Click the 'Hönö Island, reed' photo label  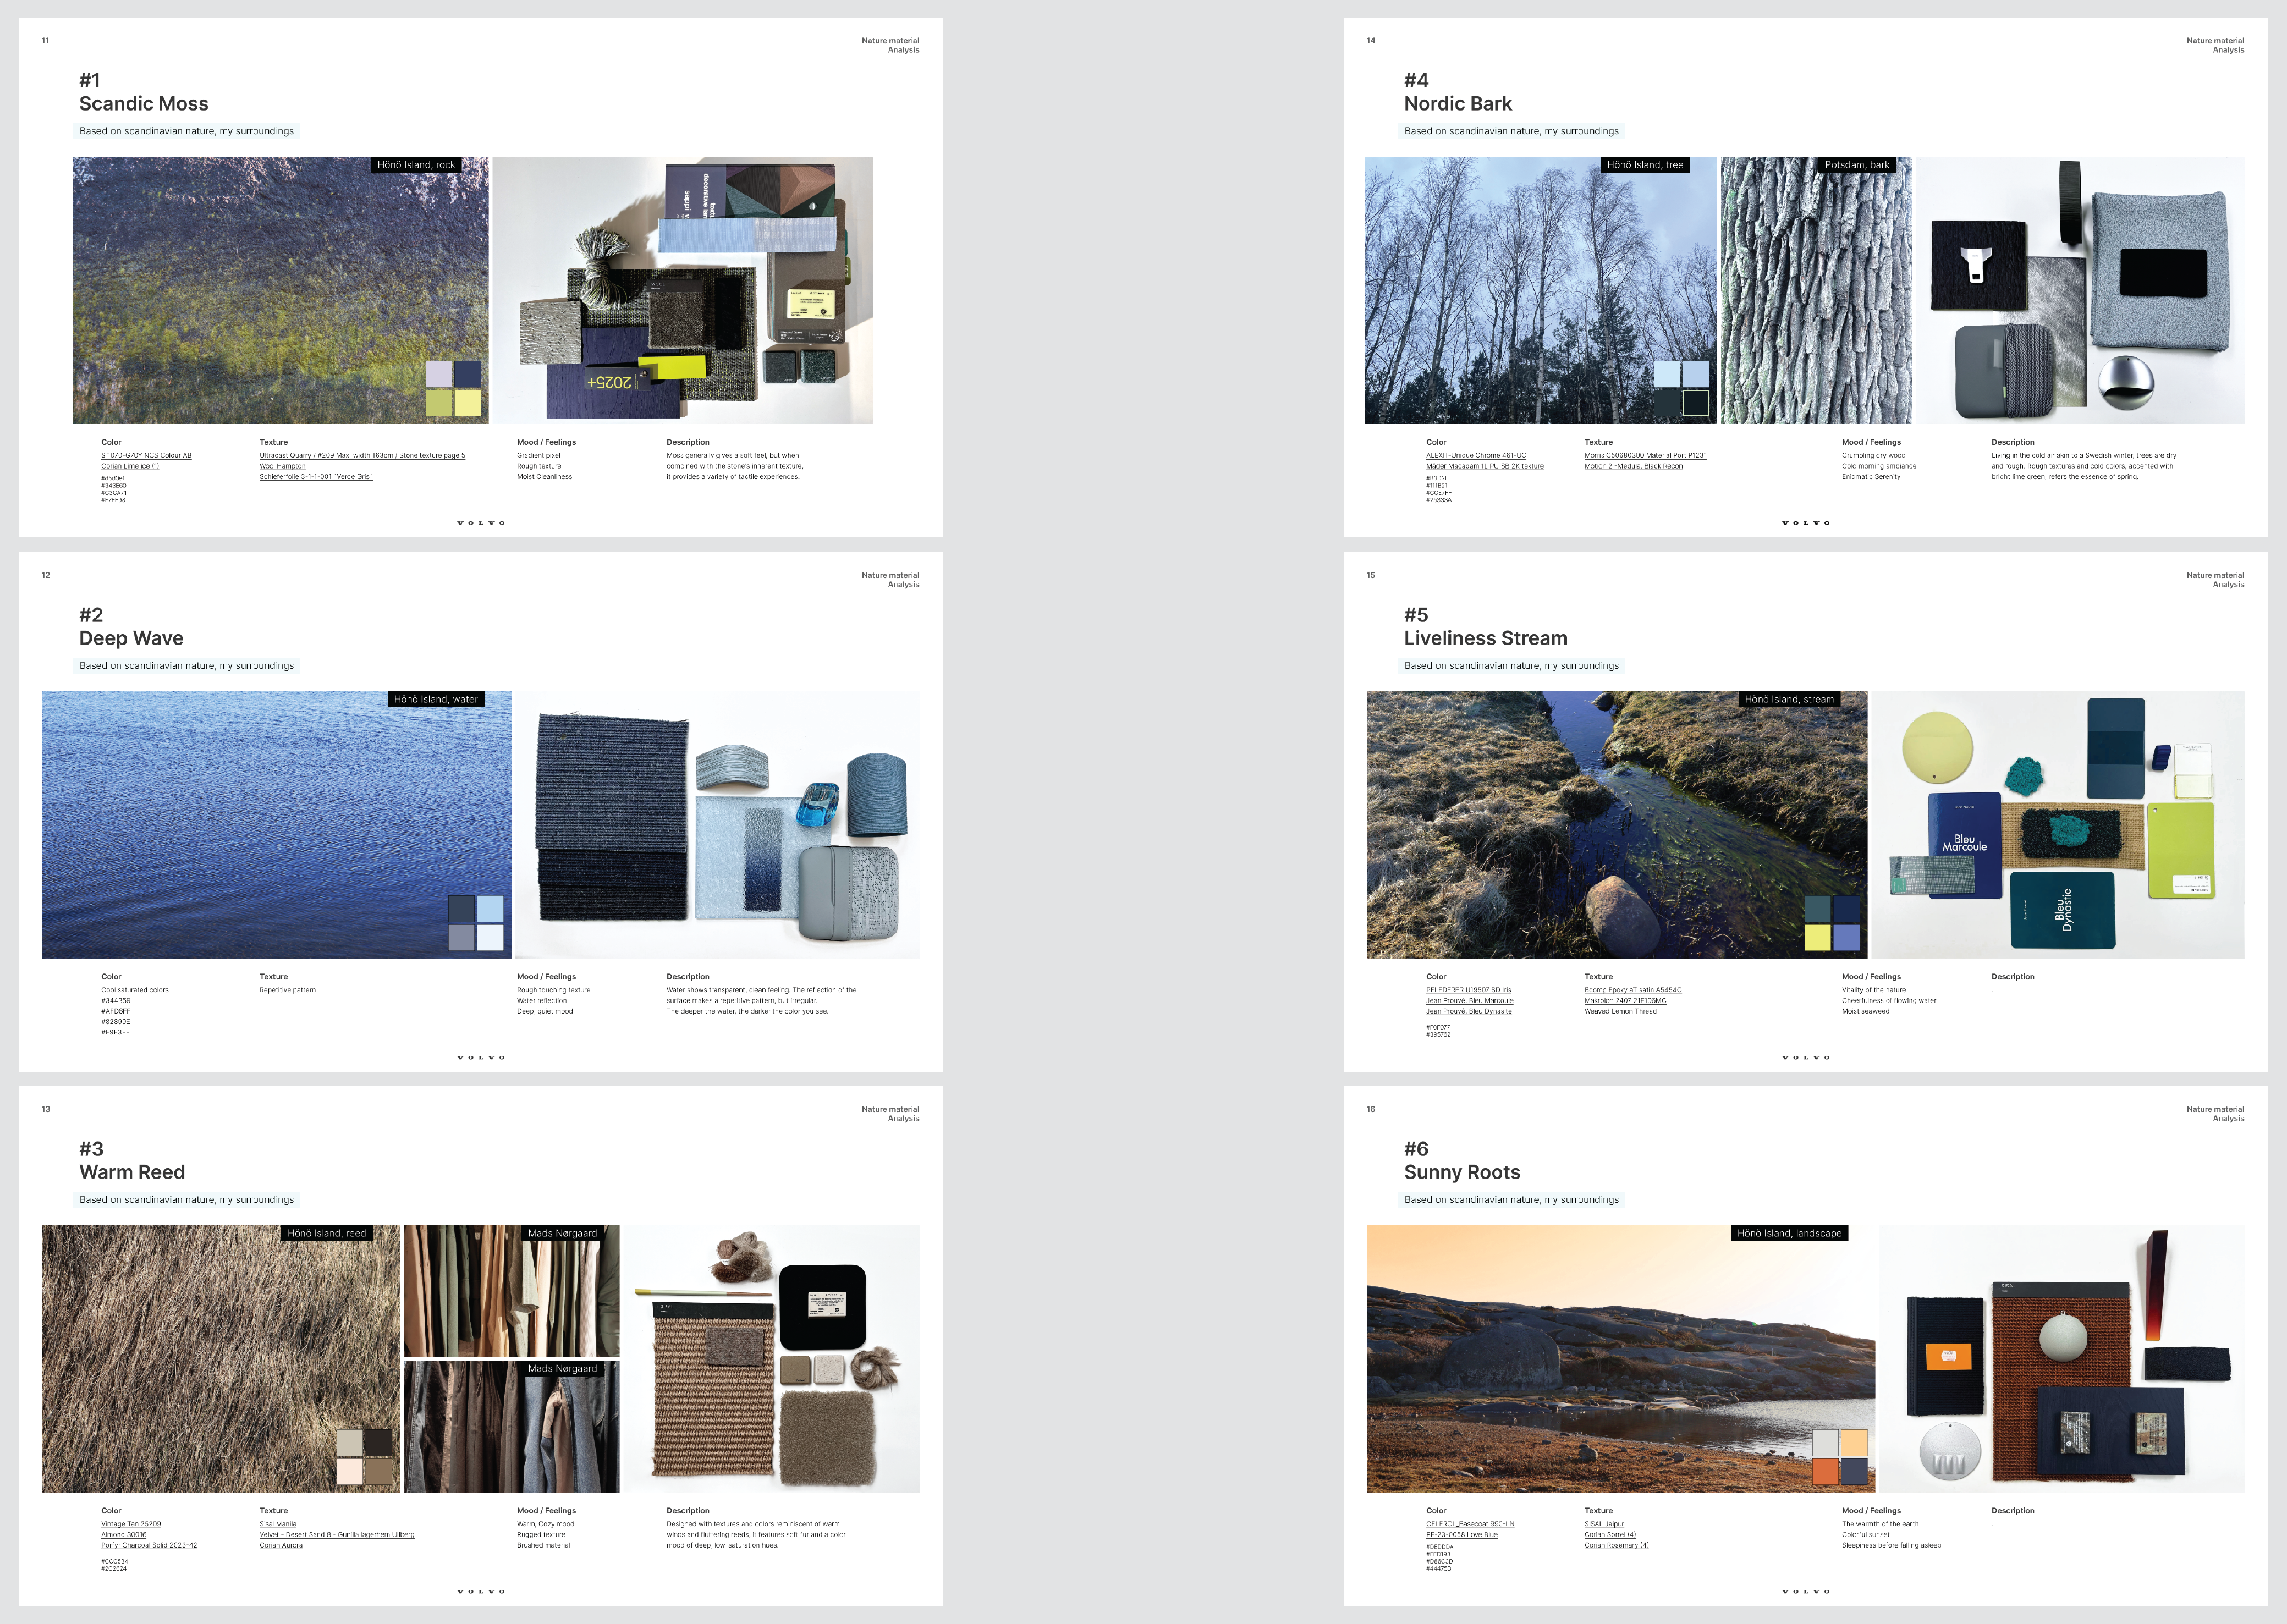point(326,1233)
